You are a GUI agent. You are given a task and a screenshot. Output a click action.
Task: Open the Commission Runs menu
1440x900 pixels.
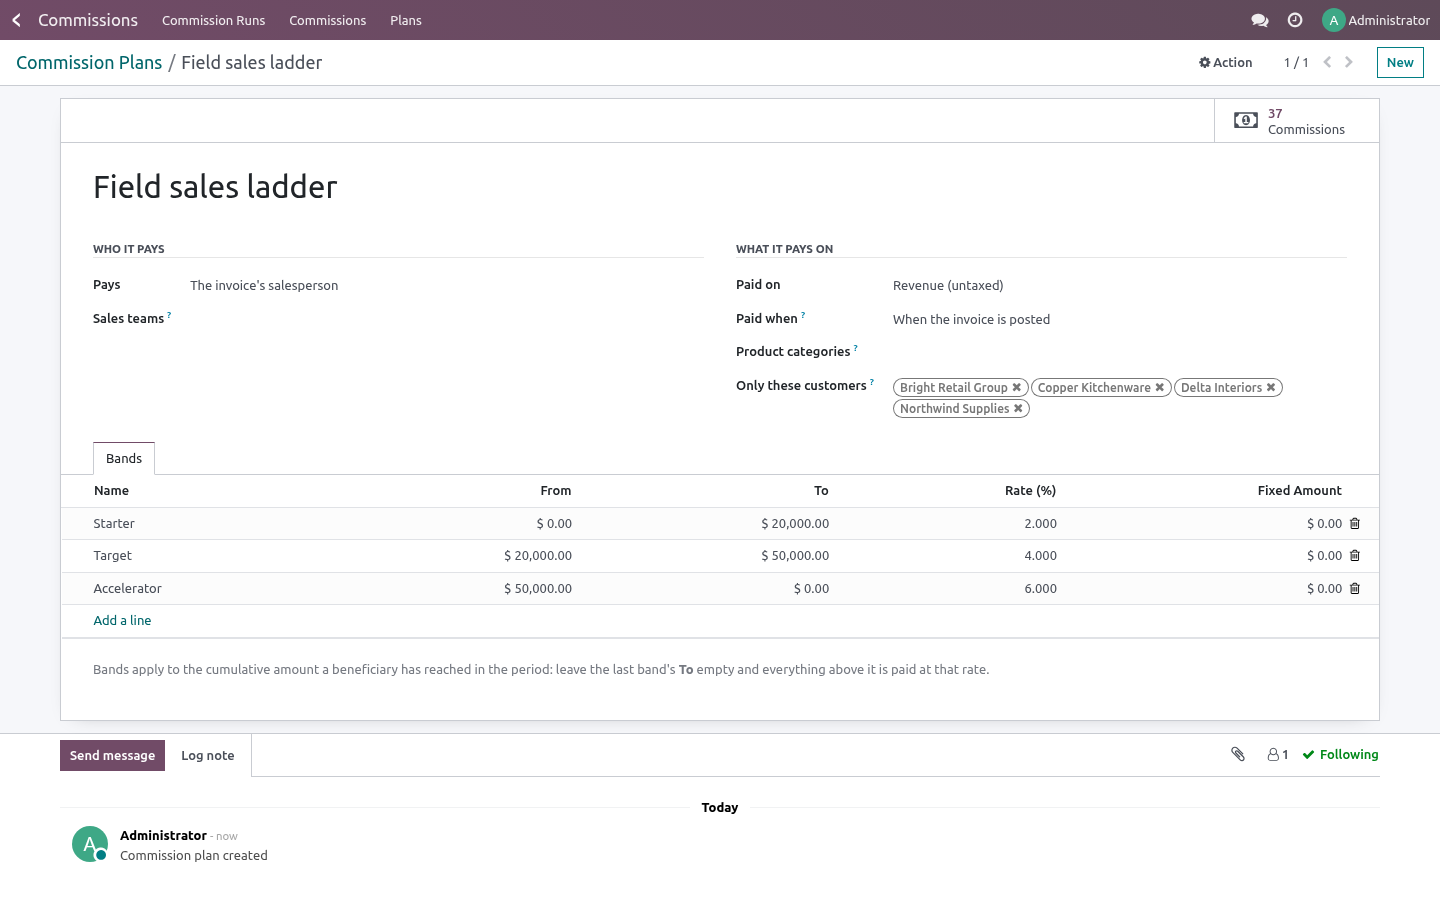[213, 20]
